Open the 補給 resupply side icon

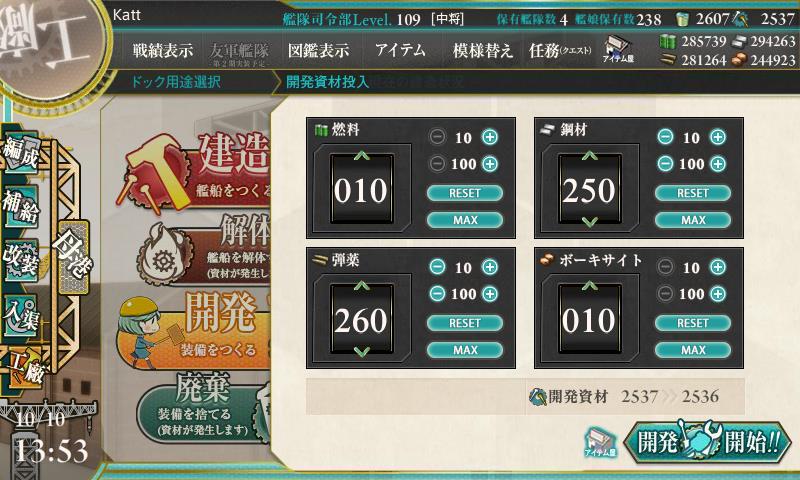(21, 206)
